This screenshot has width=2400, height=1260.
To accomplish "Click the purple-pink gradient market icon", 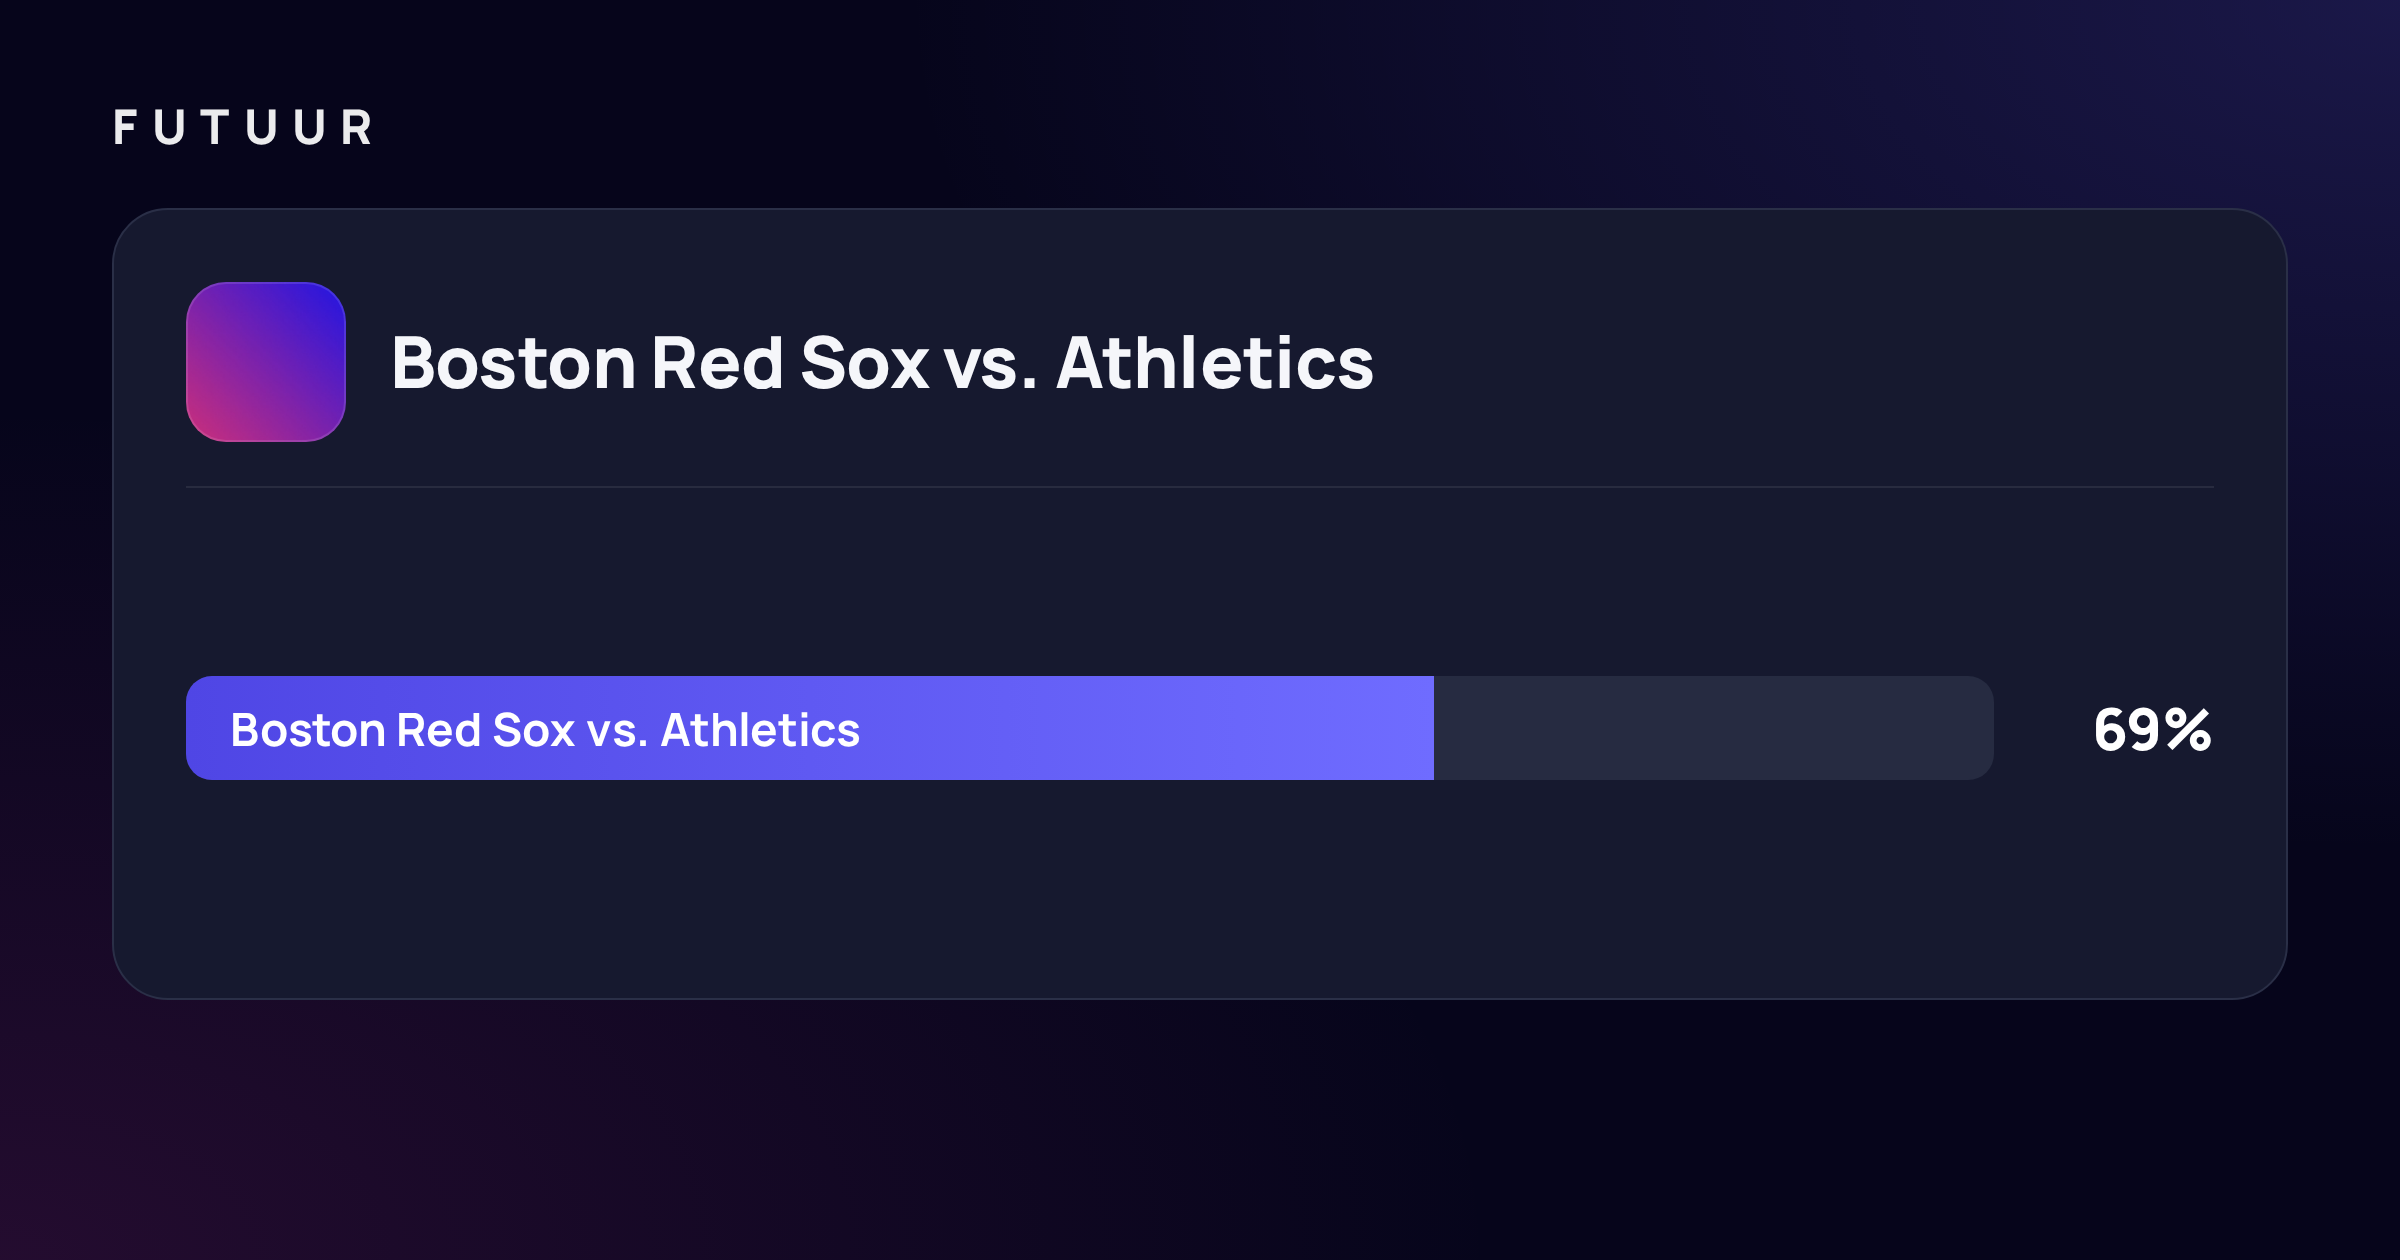I will (266, 362).
